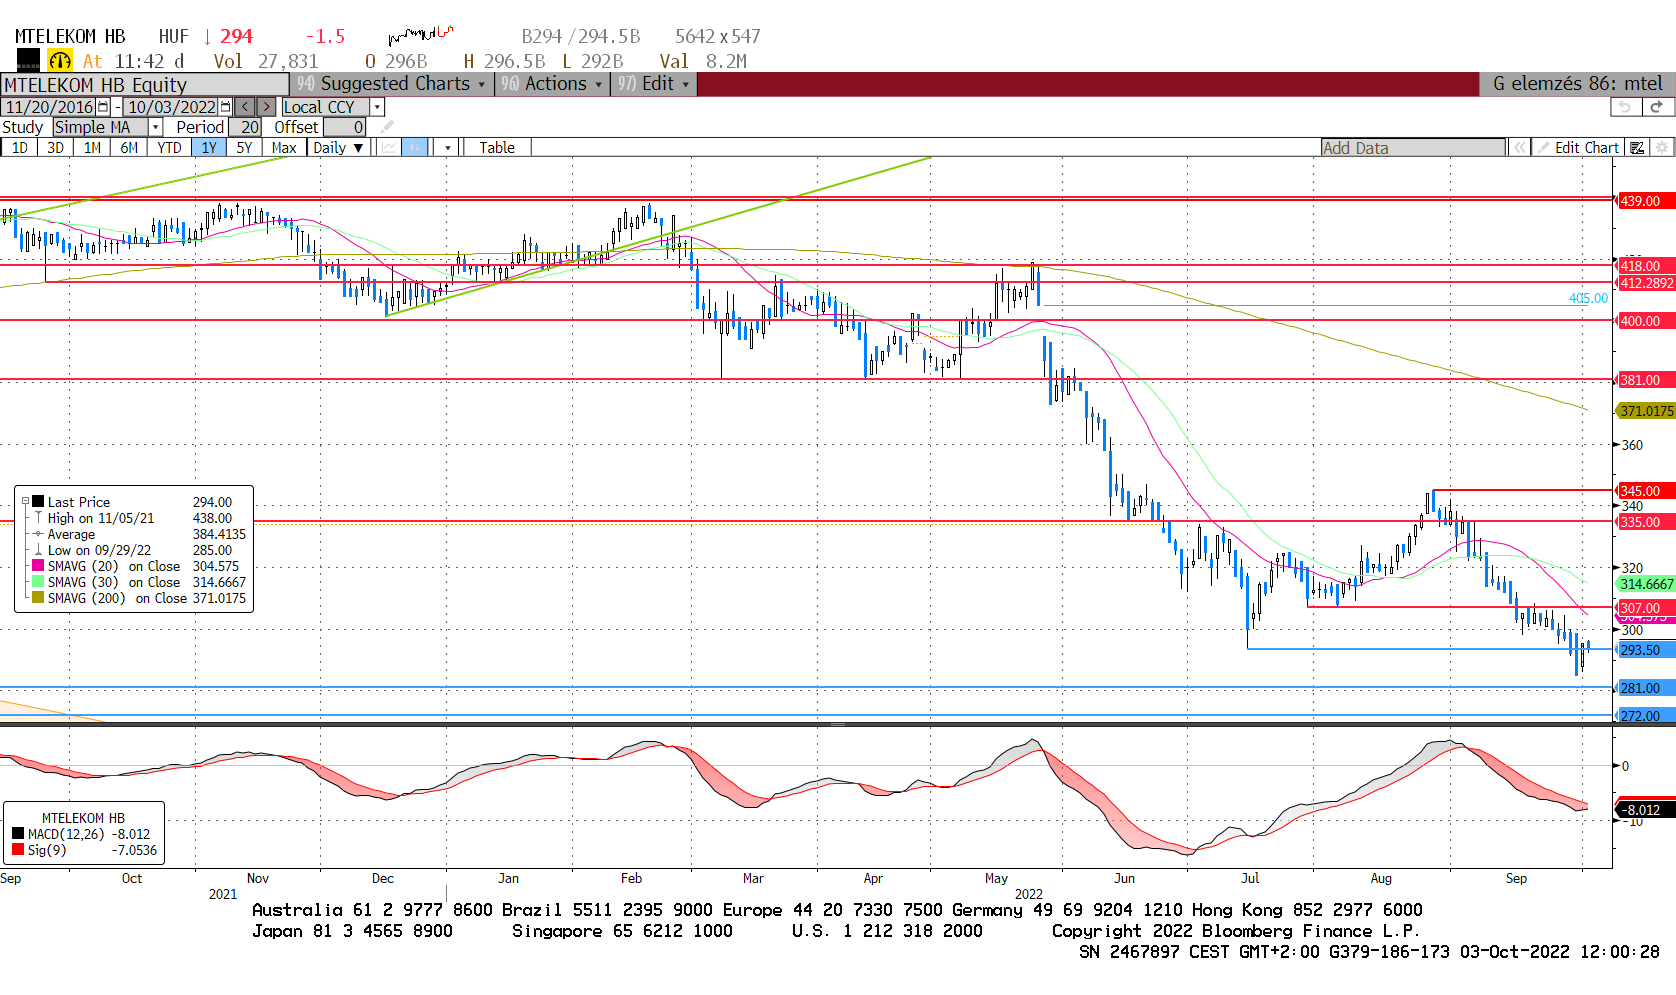The image size is (1676, 995).
Task: Select the YTD range tab
Action: point(169,147)
